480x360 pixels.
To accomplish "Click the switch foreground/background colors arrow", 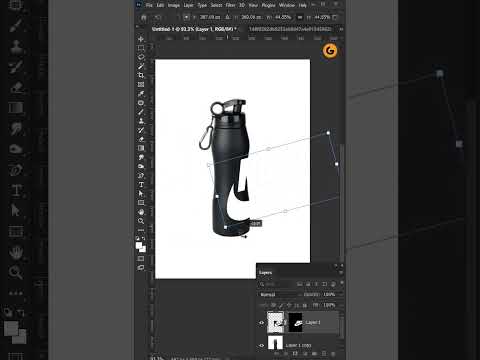I will pos(144,238).
